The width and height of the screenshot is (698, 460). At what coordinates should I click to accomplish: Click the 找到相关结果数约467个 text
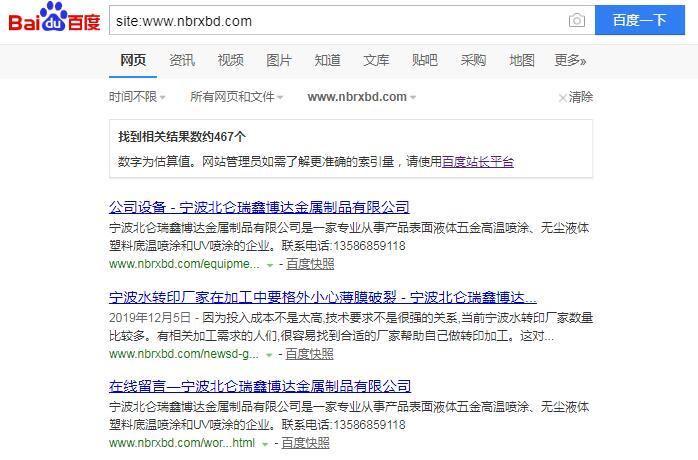click(x=182, y=137)
